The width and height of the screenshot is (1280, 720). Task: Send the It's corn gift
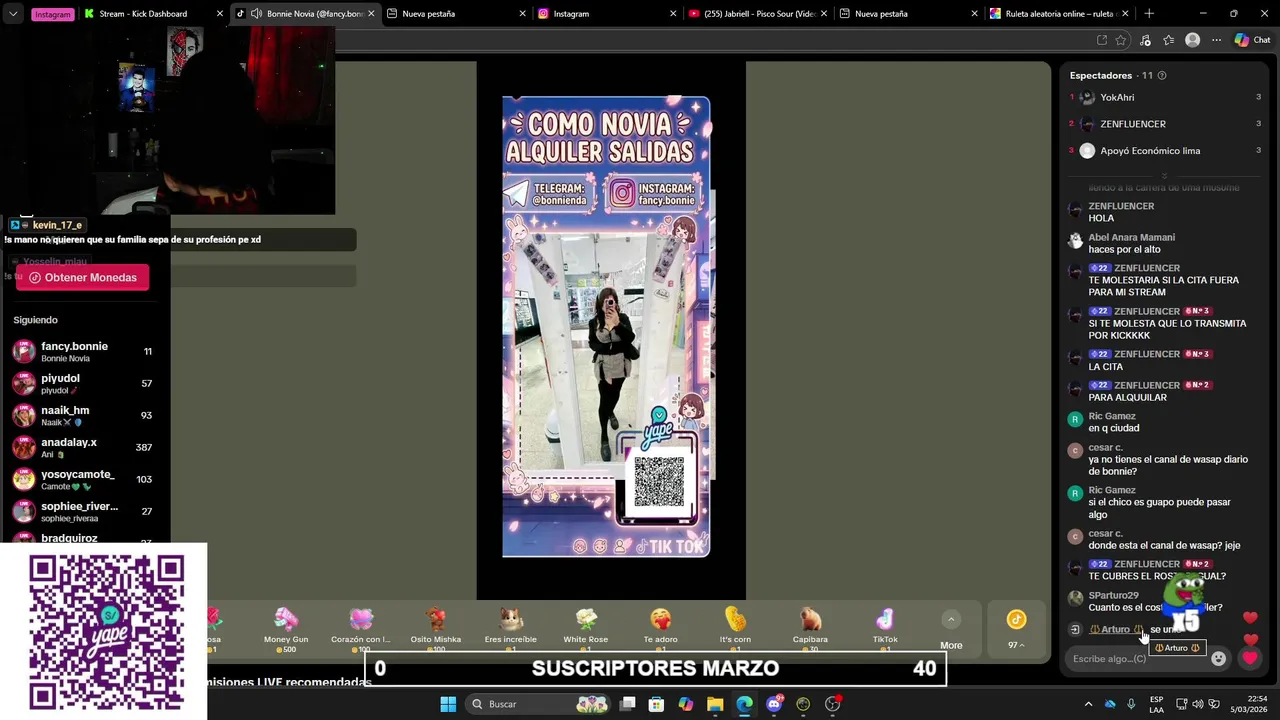pyautogui.click(x=735, y=629)
